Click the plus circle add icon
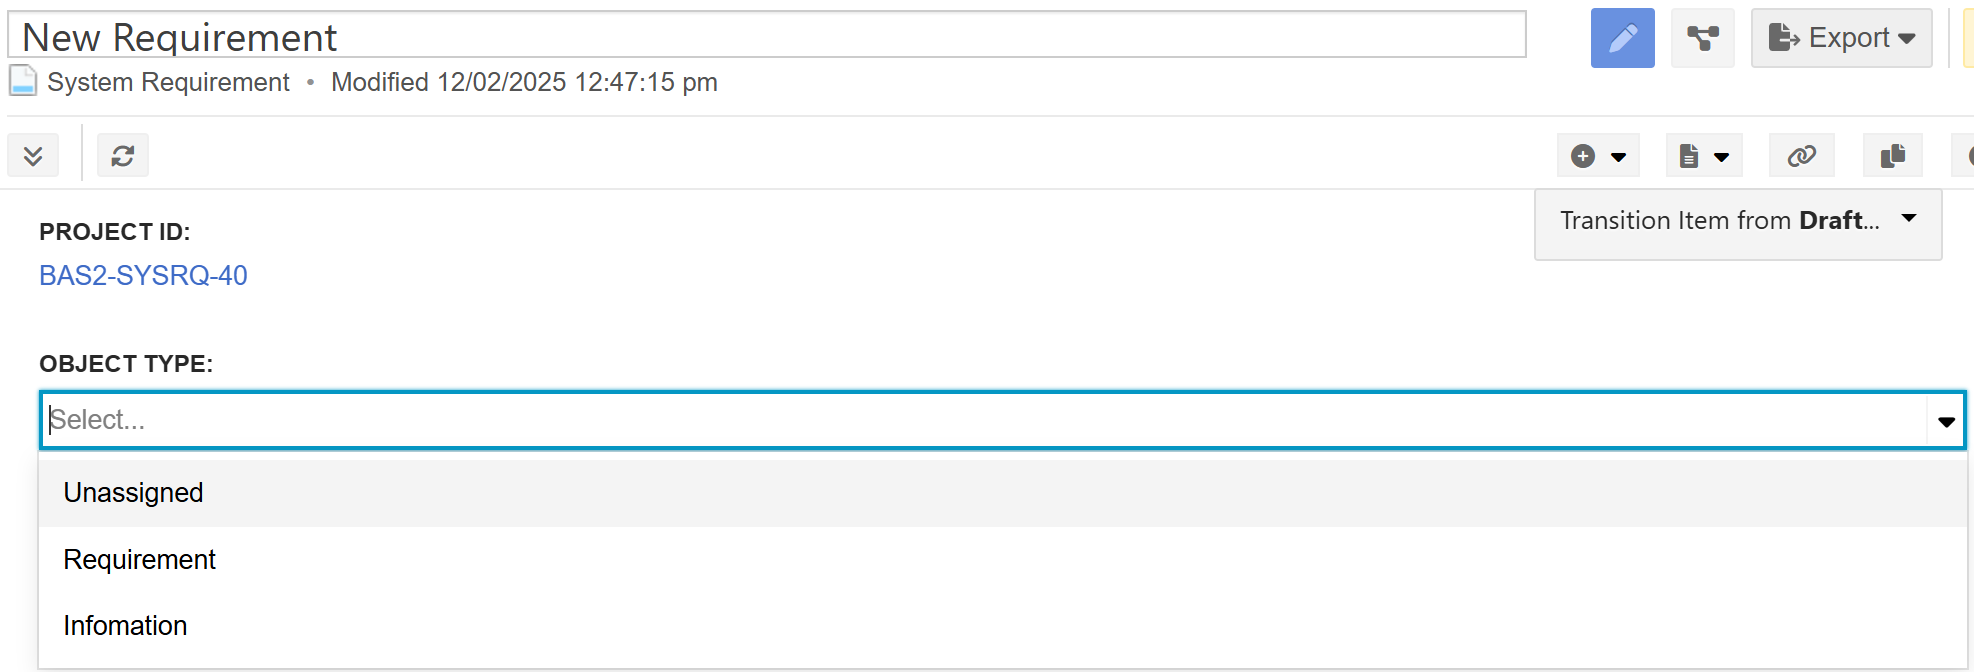Viewport: 1974px width, 672px height. [1583, 156]
